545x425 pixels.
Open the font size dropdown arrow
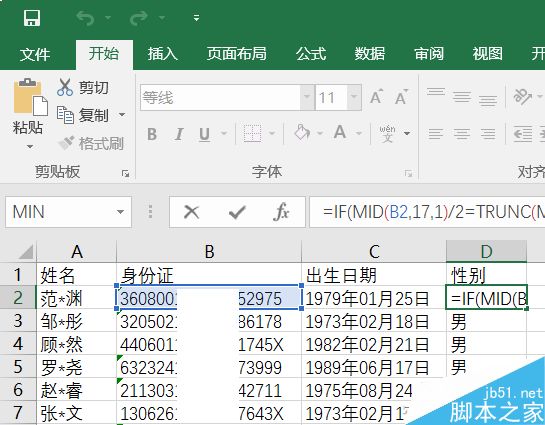(x=354, y=98)
